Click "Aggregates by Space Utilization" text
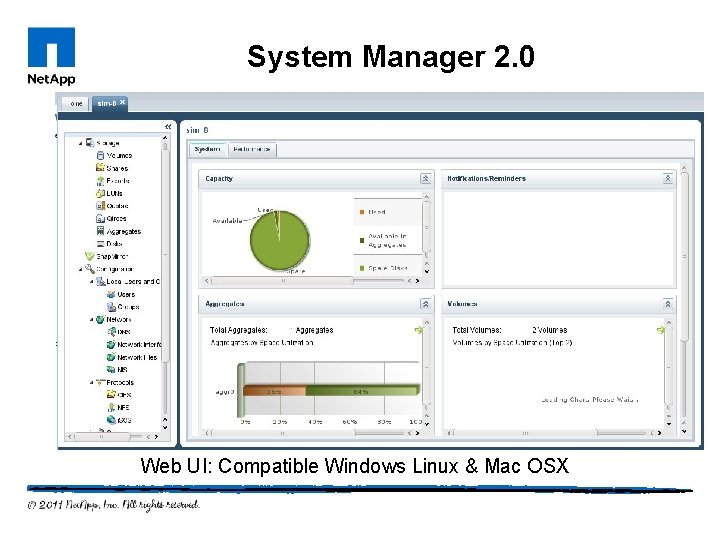 (x=262, y=343)
